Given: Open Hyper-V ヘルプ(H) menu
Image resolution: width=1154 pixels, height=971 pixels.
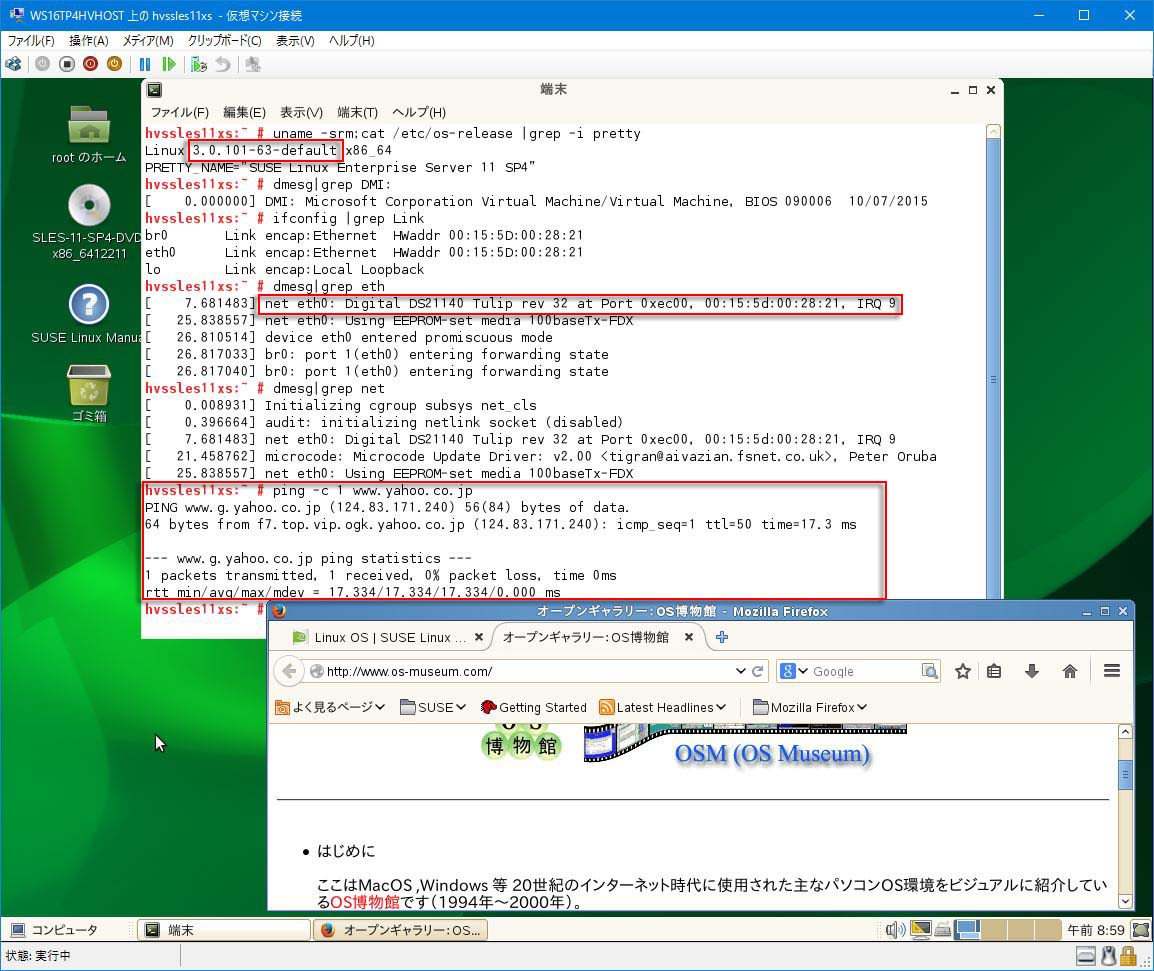Looking at the screenshot, I should coord(351,40).
